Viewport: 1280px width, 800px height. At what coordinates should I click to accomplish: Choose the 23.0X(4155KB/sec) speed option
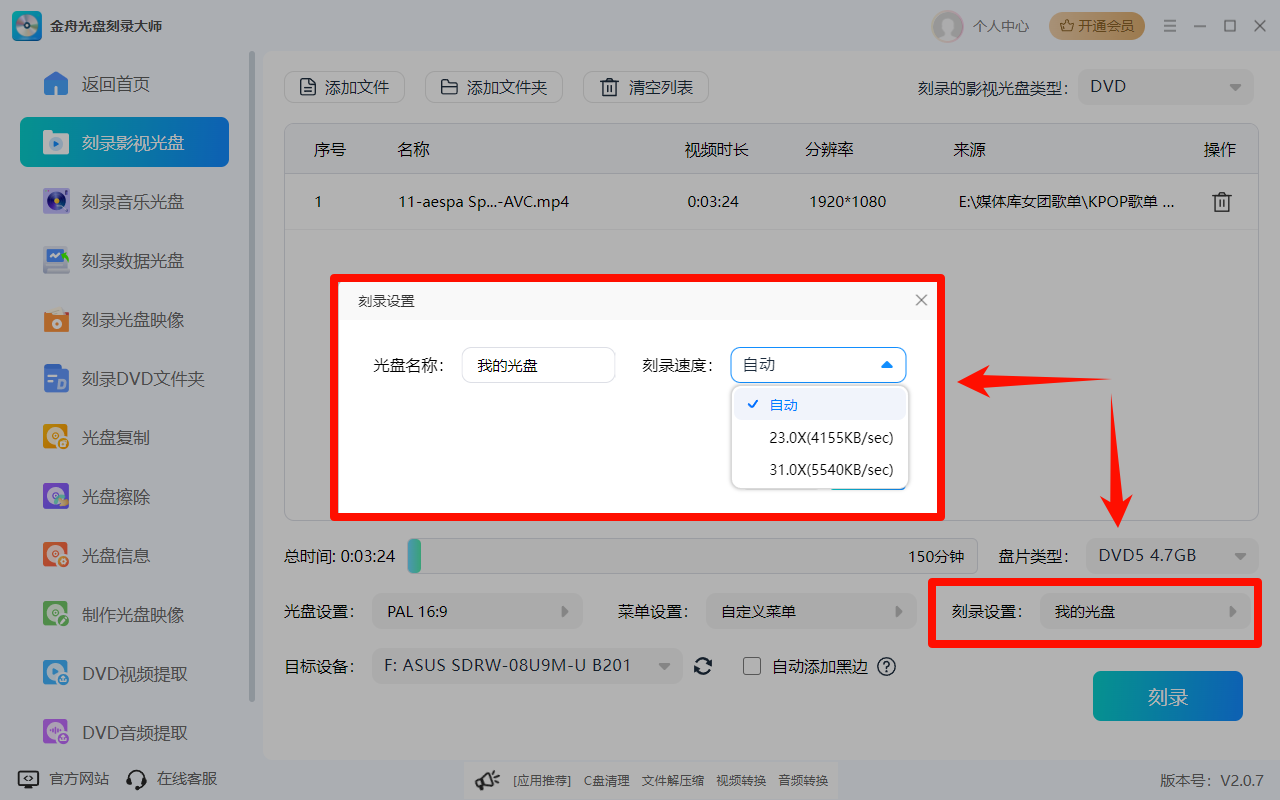(819, 438)
